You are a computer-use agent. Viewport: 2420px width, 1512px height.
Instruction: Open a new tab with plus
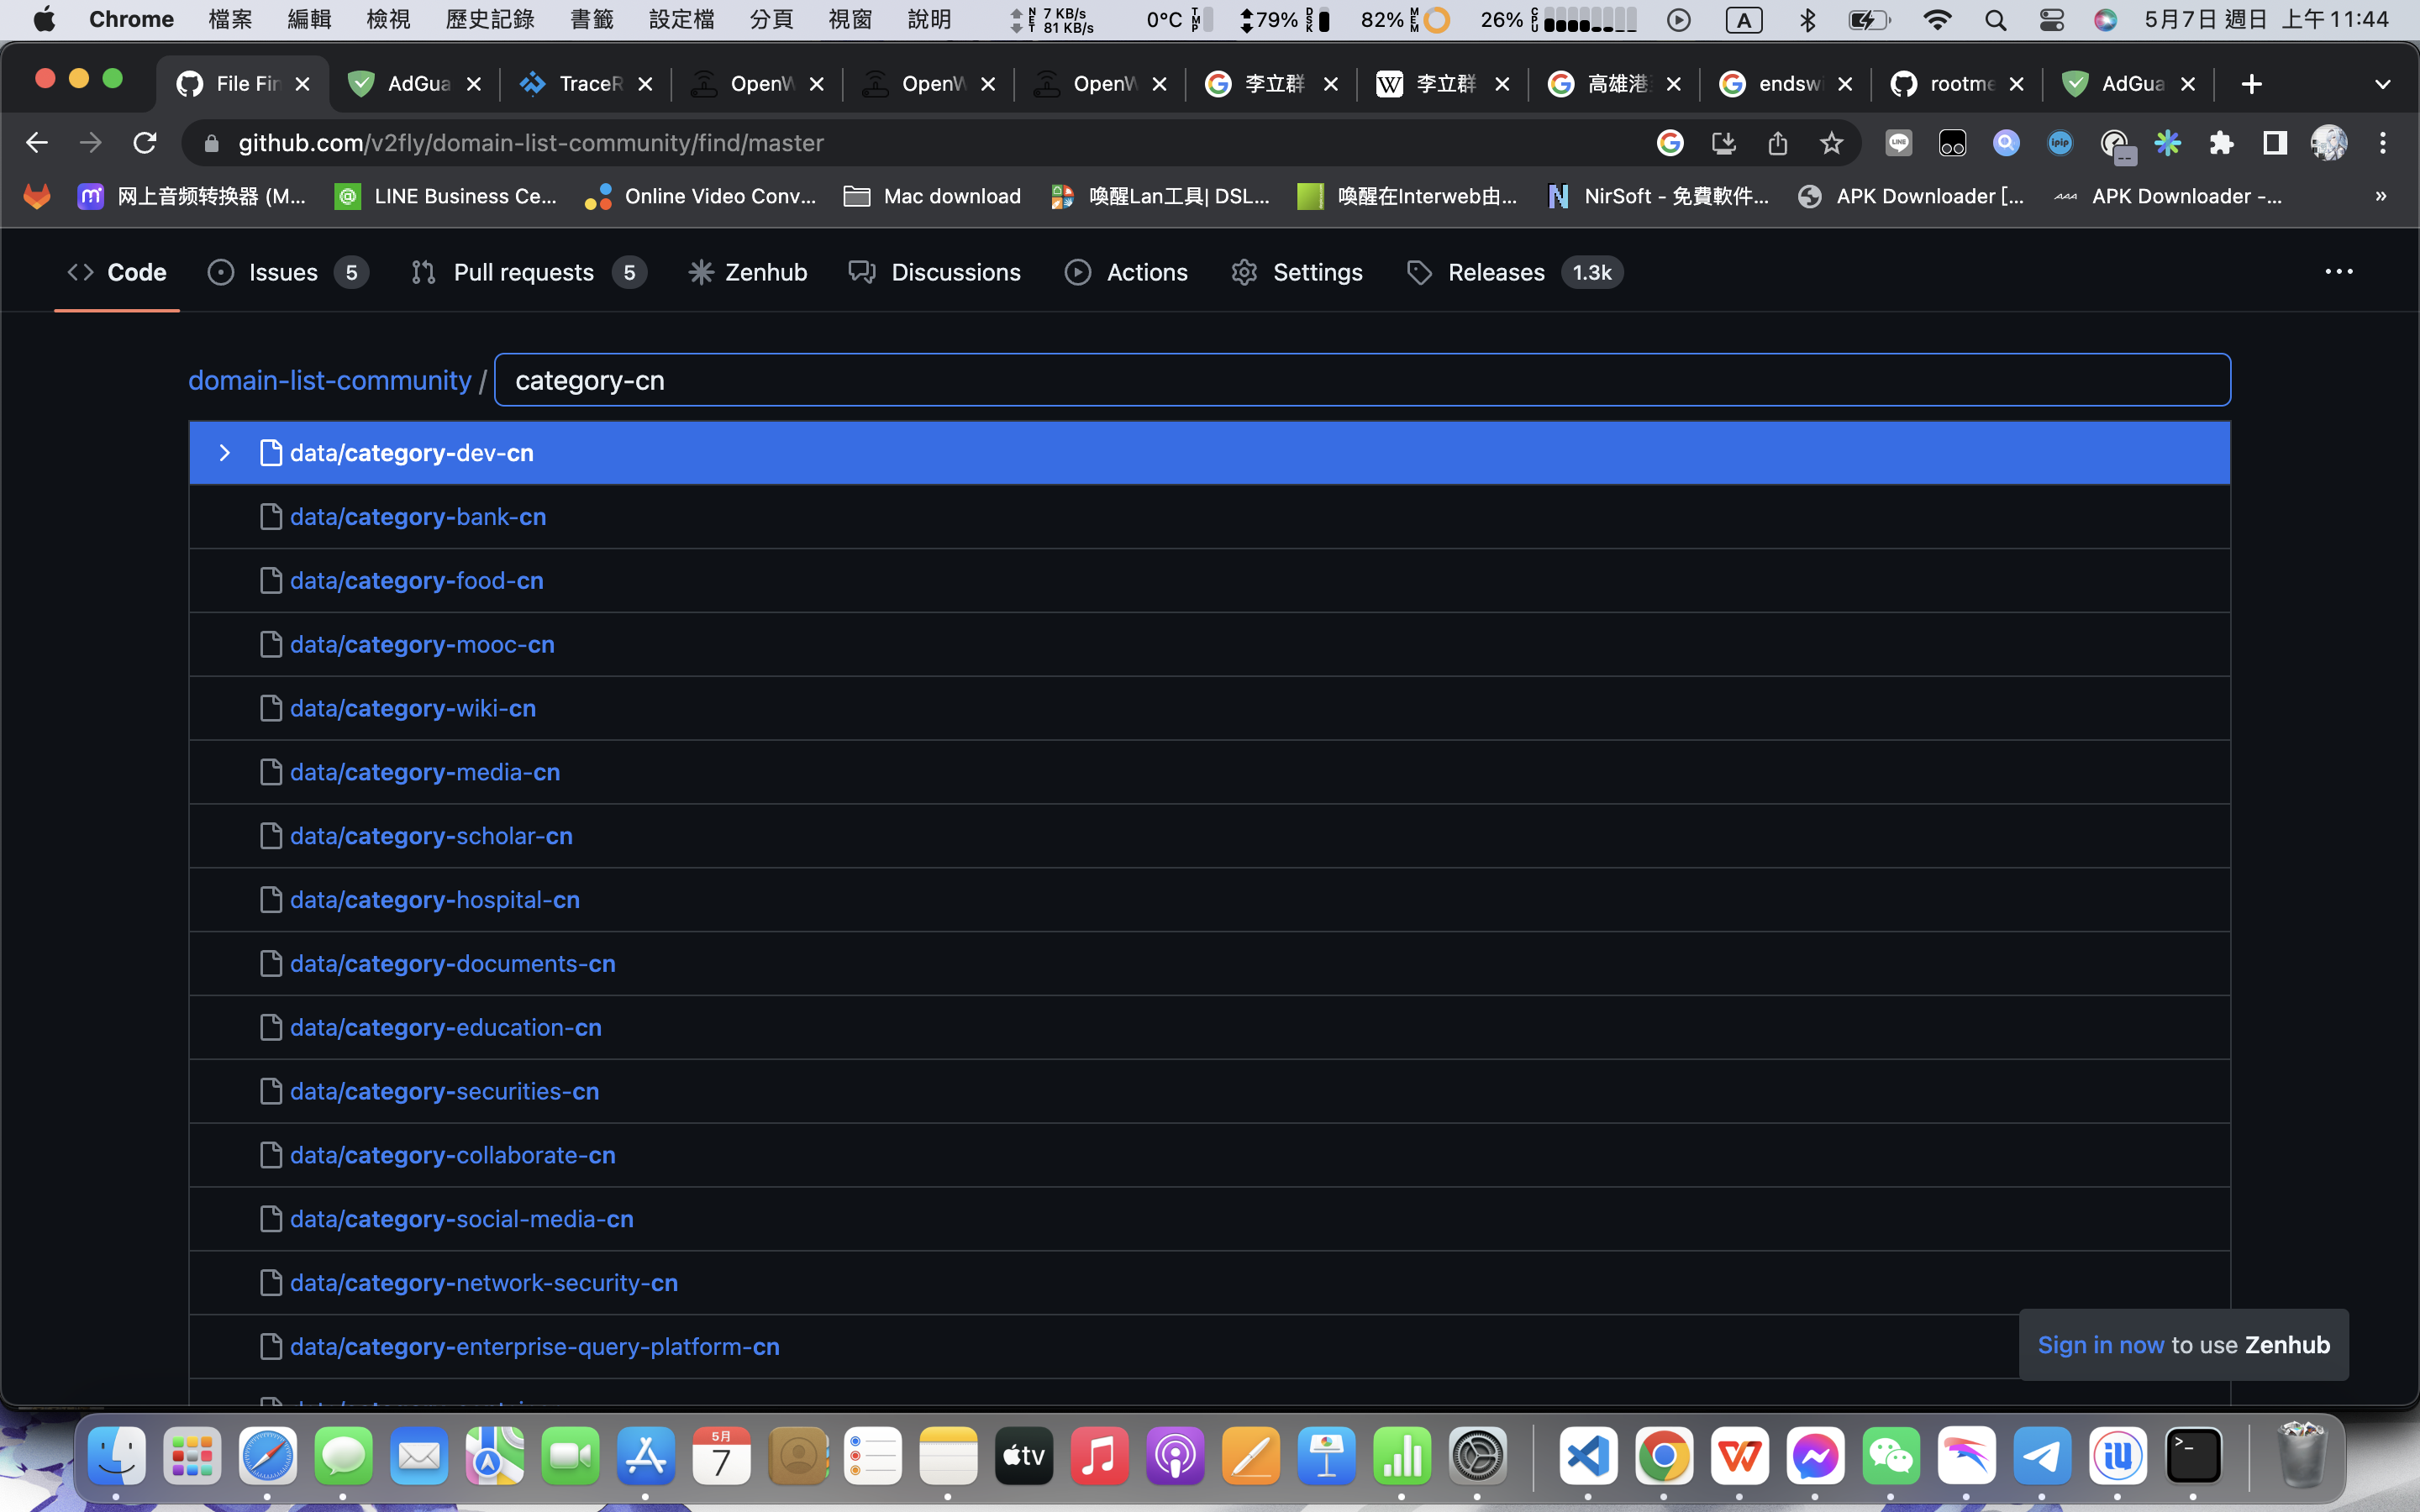[2251, 84]
